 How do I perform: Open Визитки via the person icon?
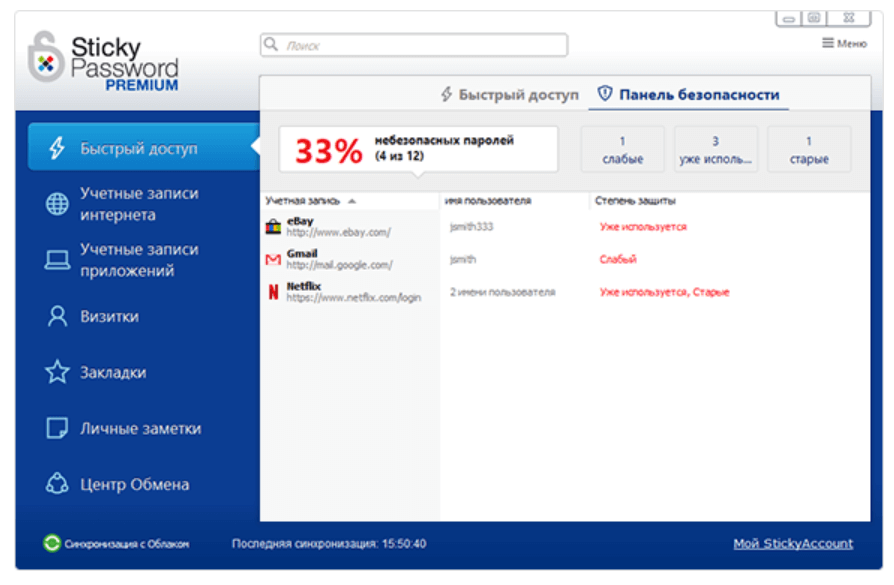tap(57, 316)
